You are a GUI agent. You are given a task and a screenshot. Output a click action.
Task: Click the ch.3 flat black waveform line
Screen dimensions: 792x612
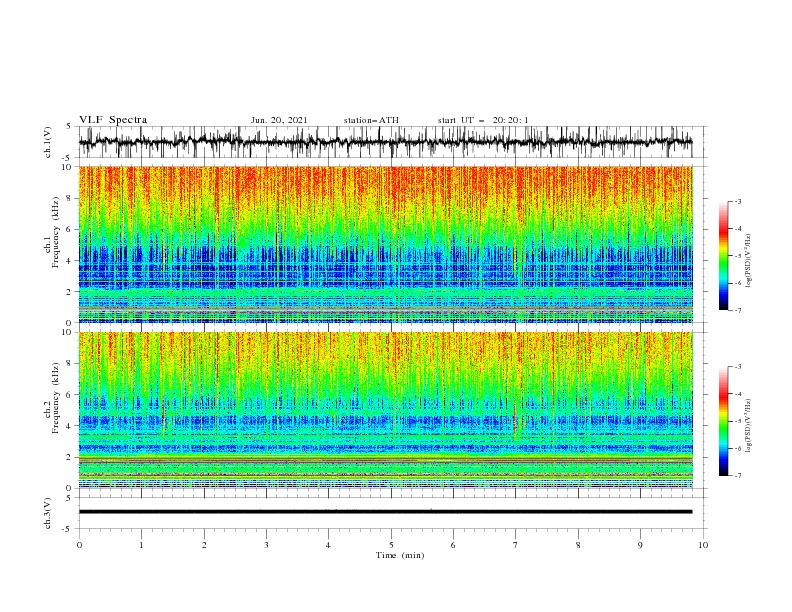[x=385, y=512]
